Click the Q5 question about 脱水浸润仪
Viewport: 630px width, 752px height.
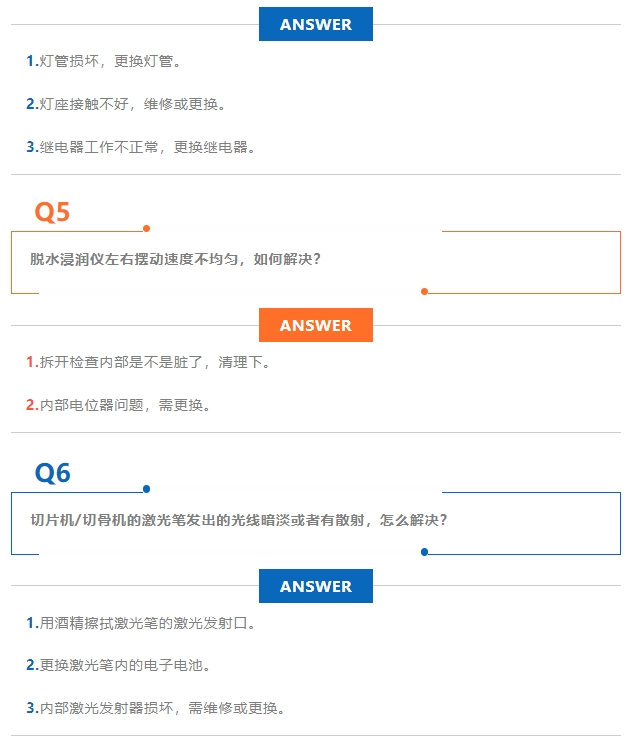click(175, 259)
